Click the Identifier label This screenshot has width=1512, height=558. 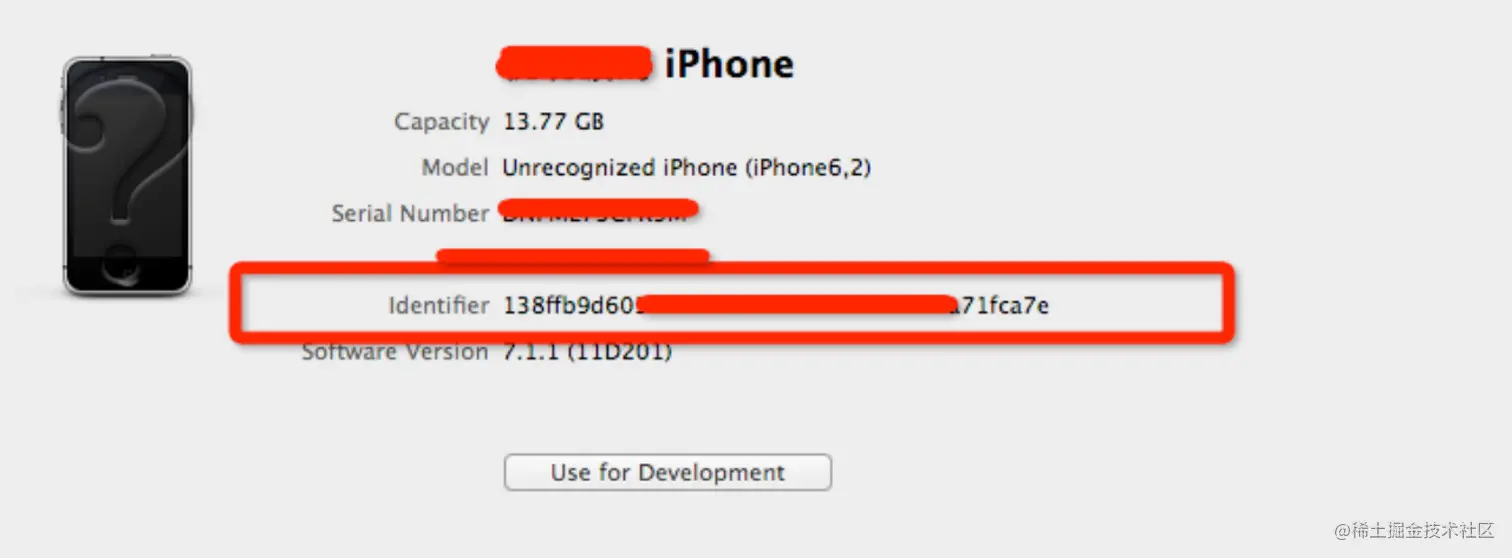click(x=439, y=306)
